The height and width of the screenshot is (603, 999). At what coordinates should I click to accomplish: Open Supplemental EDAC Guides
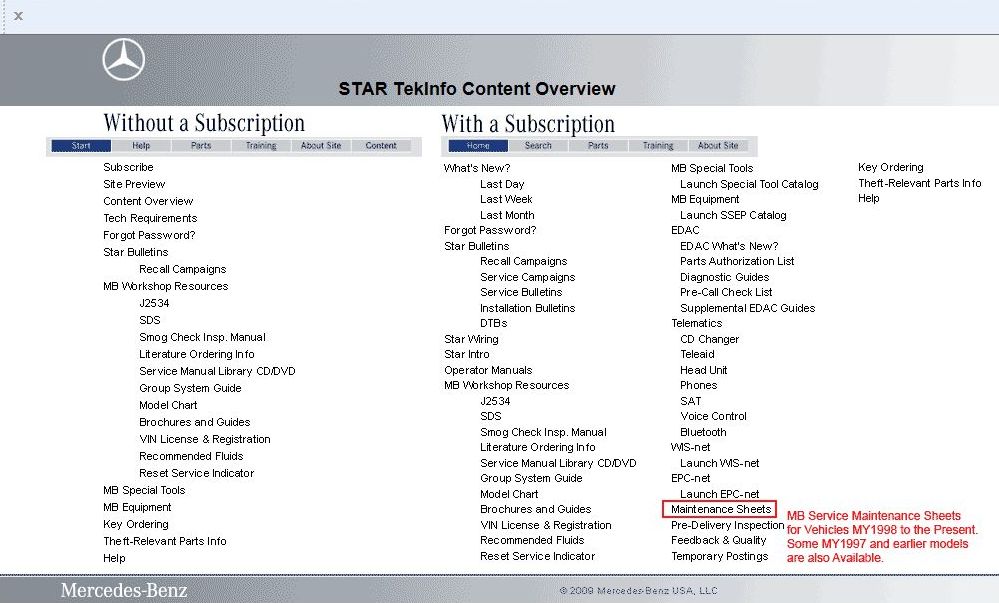point(747,308)
